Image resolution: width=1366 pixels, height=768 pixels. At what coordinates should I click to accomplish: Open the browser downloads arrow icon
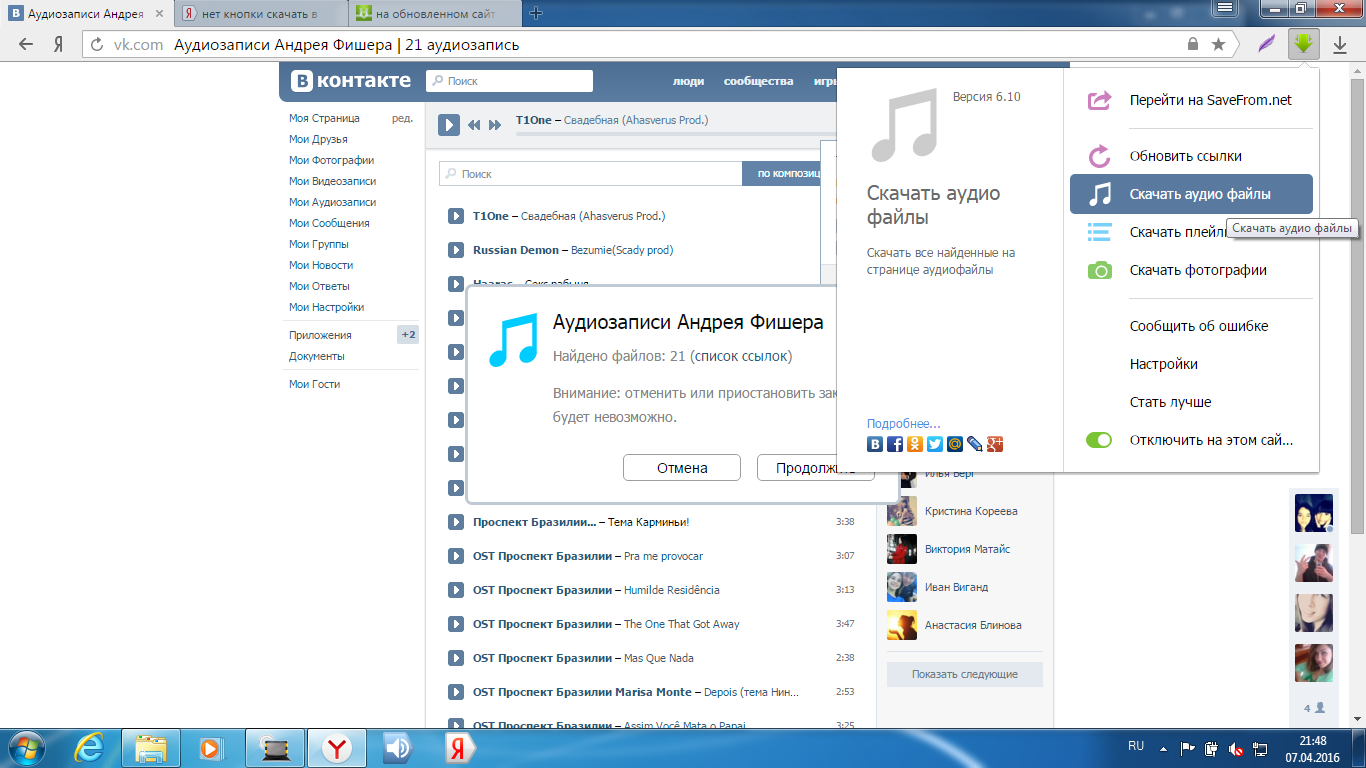pos(1340,44)
